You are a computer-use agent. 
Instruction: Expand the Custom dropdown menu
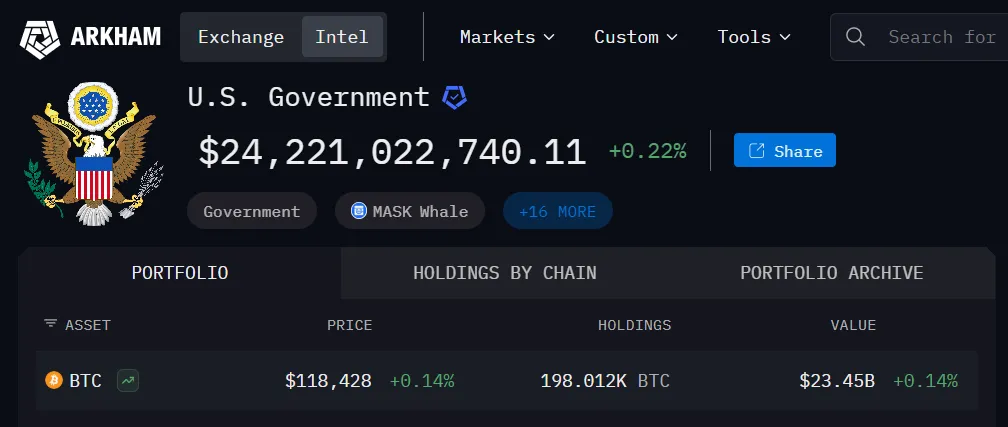click(636, 37)
